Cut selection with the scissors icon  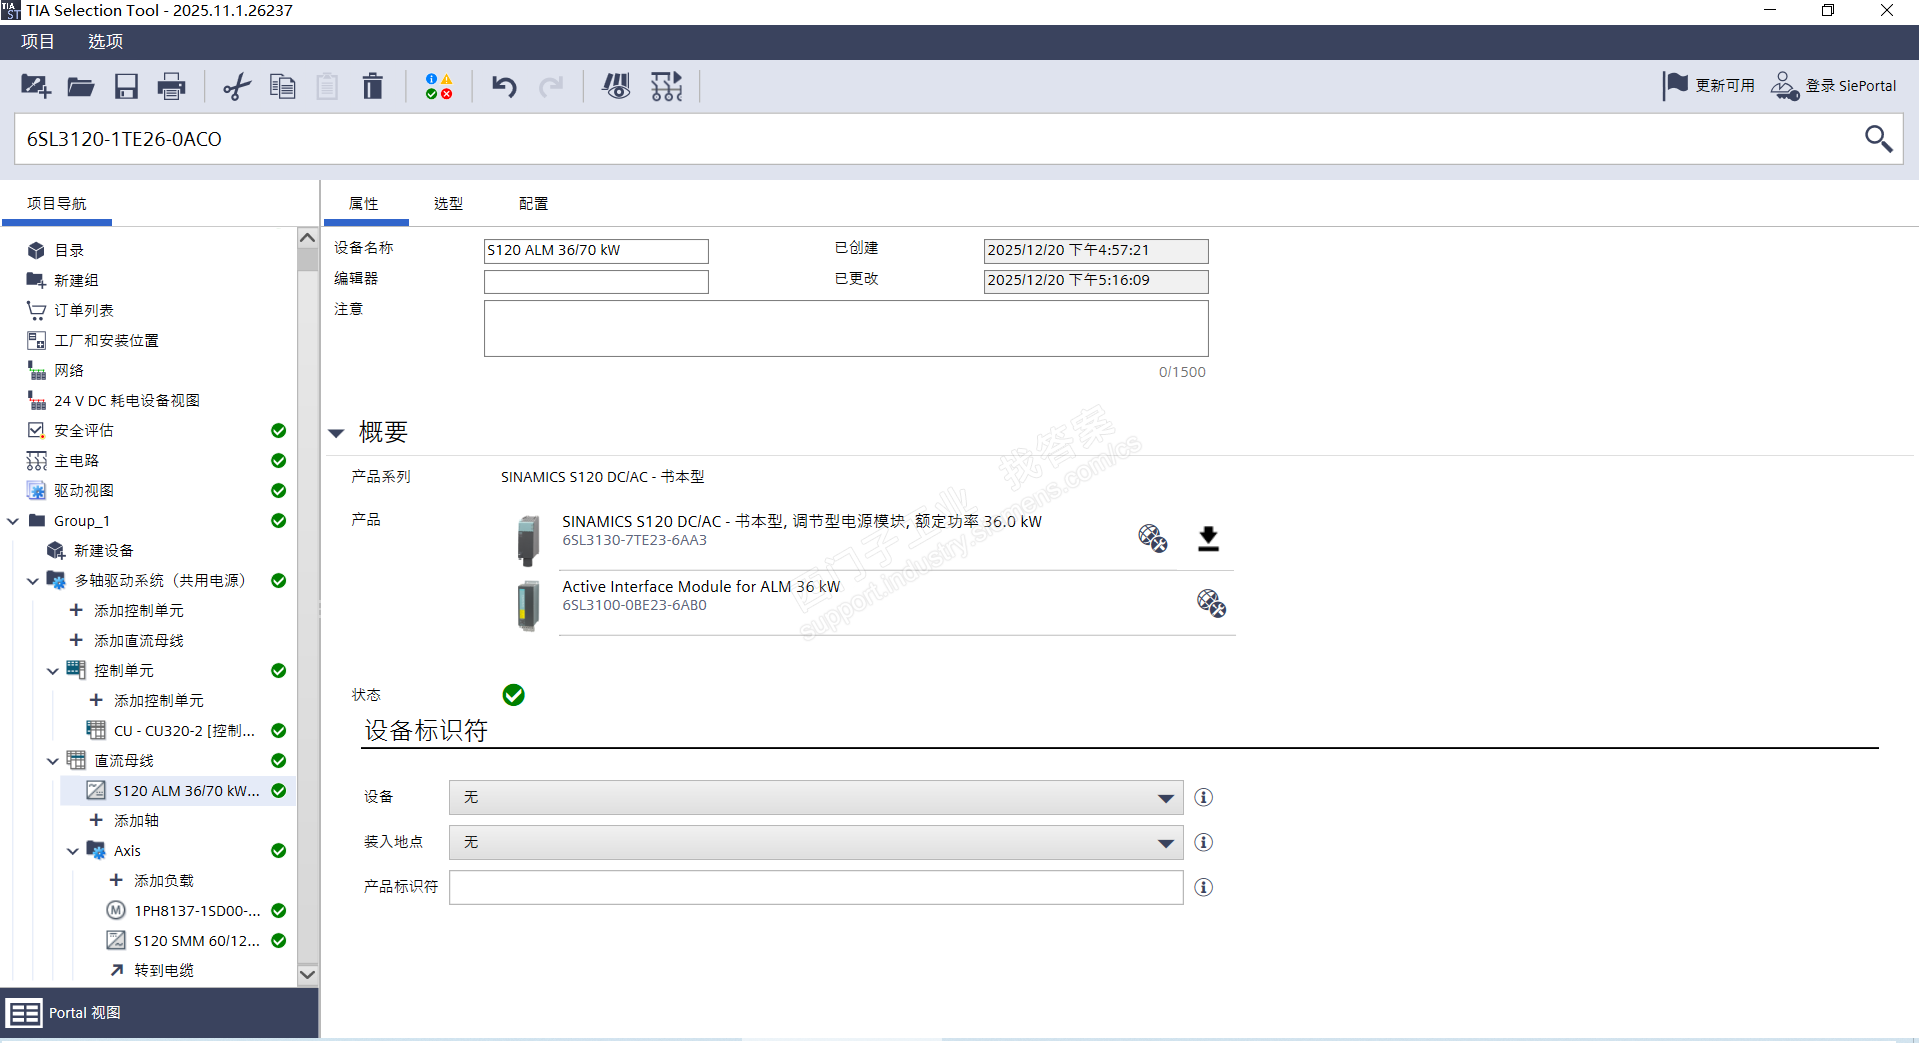click(x=237, y=86)
